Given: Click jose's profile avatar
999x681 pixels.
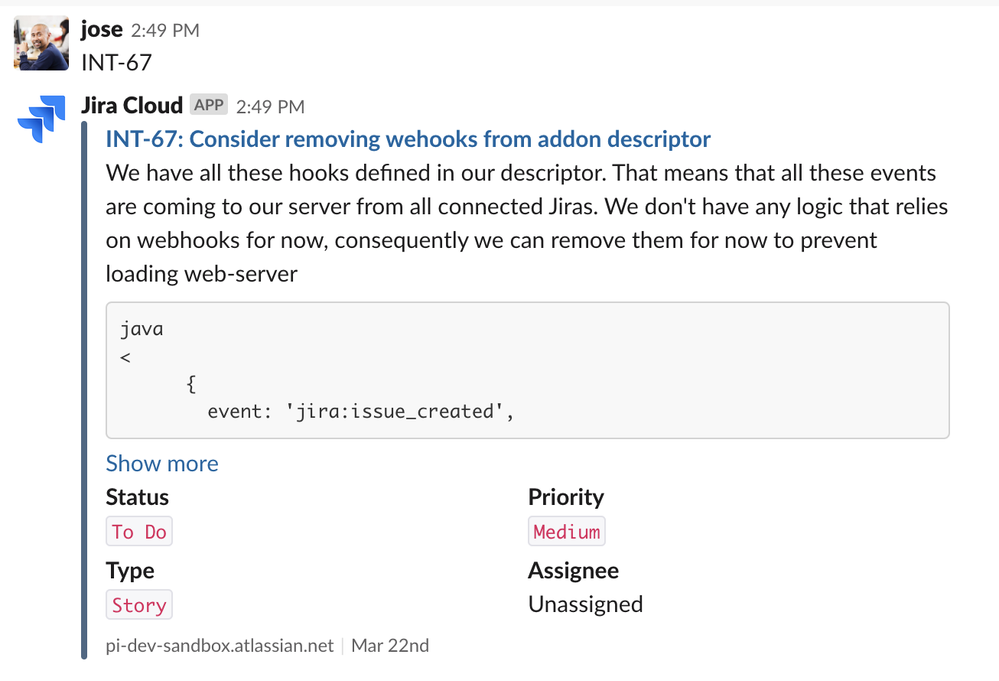Looking at the screenshot, I should point(40,42).
